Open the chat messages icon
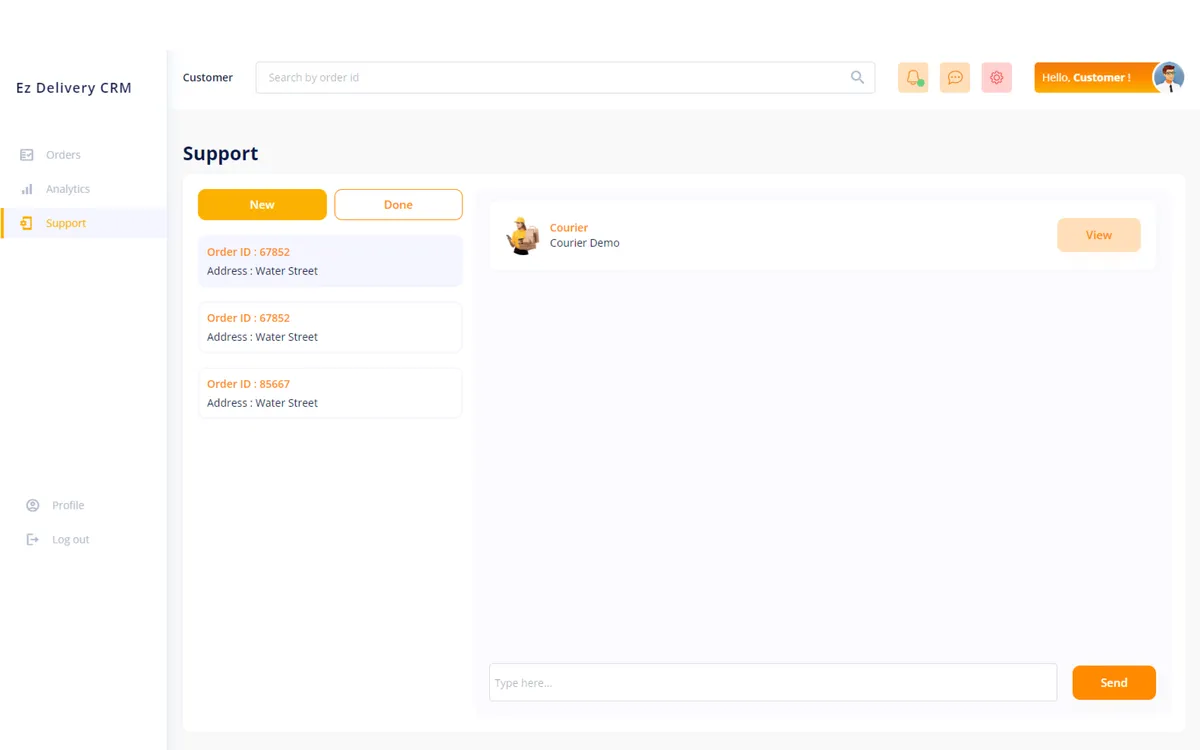This screenshot has width=1200, height=750. click(x=955, y=78)
